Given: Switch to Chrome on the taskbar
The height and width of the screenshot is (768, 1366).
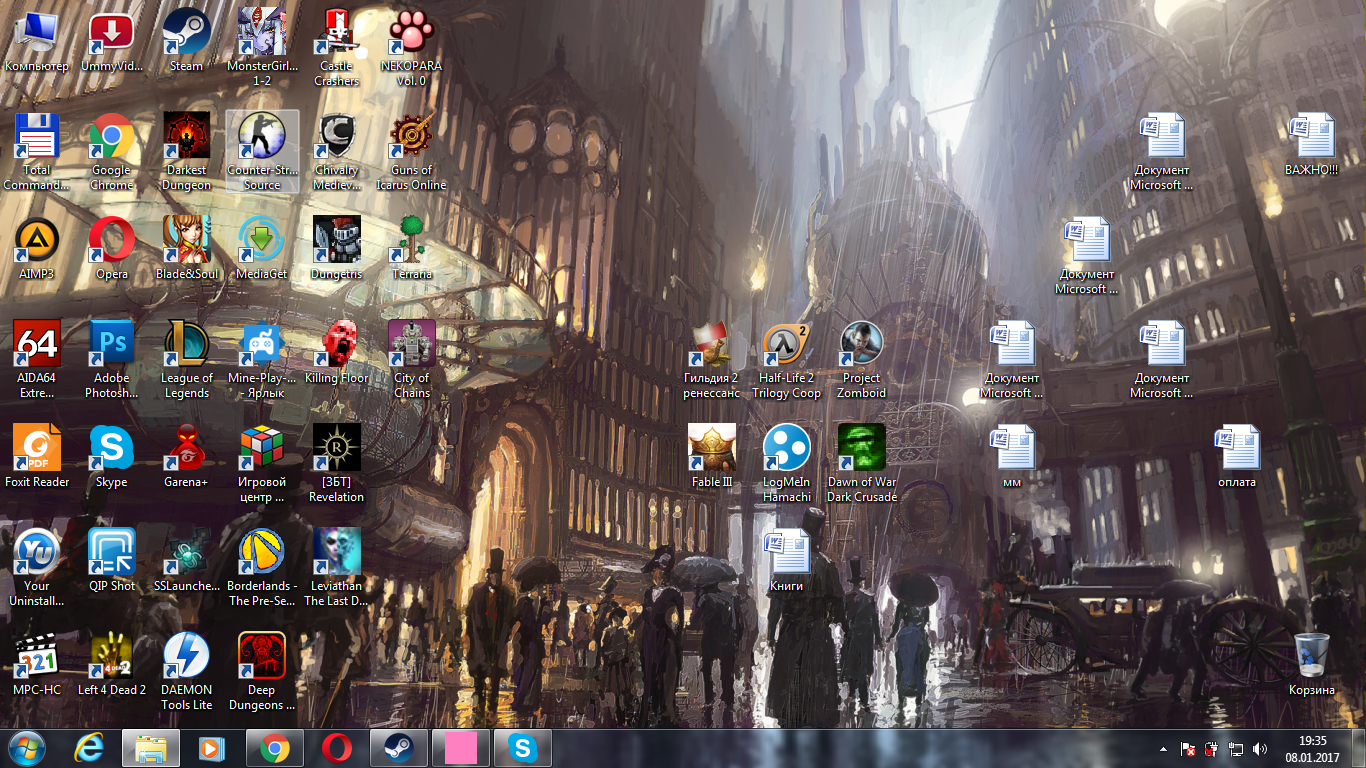Looking at the screenshot, I should pos(275,748).
